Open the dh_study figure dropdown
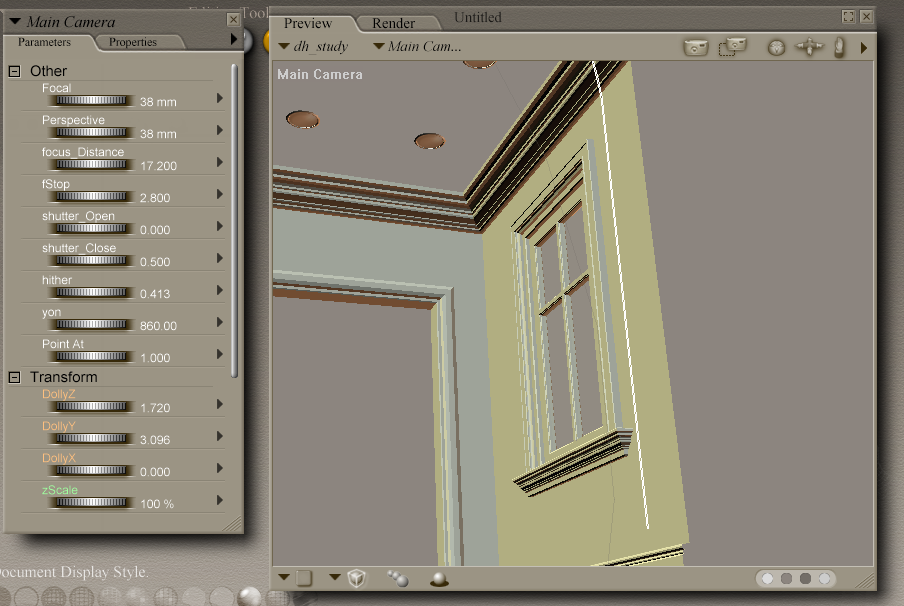Screen dimensions: 904x606 pyautogui.click(x=312, y=46)
